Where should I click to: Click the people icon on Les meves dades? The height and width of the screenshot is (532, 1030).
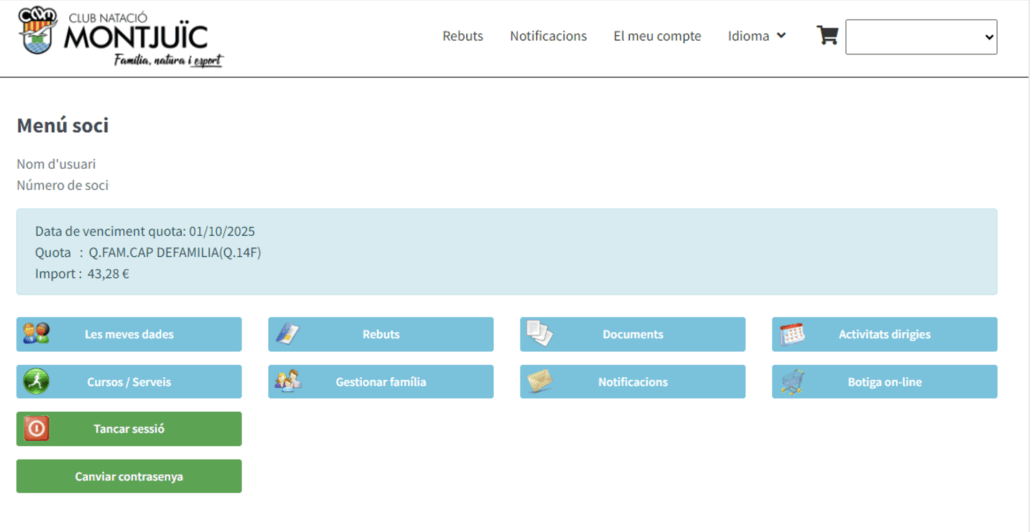coord(36,334)
